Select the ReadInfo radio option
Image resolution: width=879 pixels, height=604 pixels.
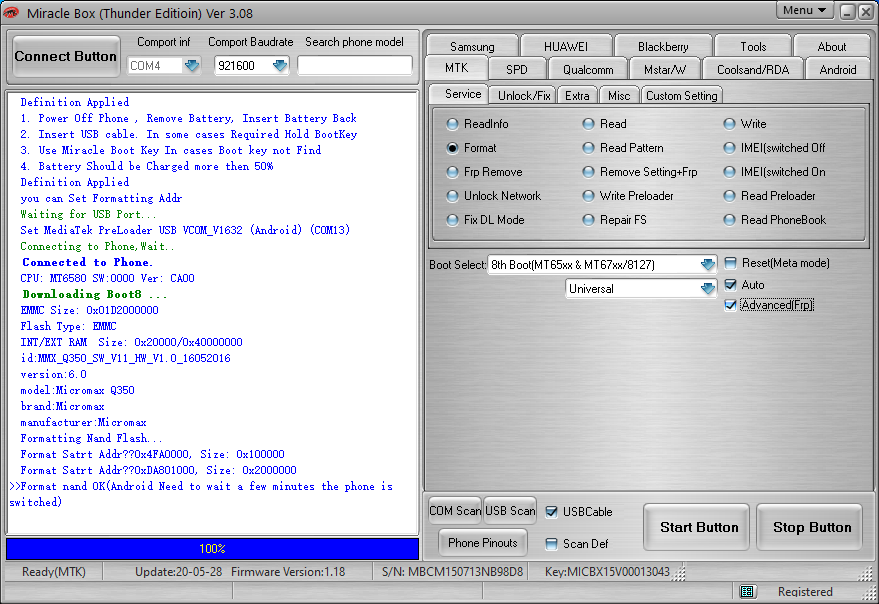[477, 124]
